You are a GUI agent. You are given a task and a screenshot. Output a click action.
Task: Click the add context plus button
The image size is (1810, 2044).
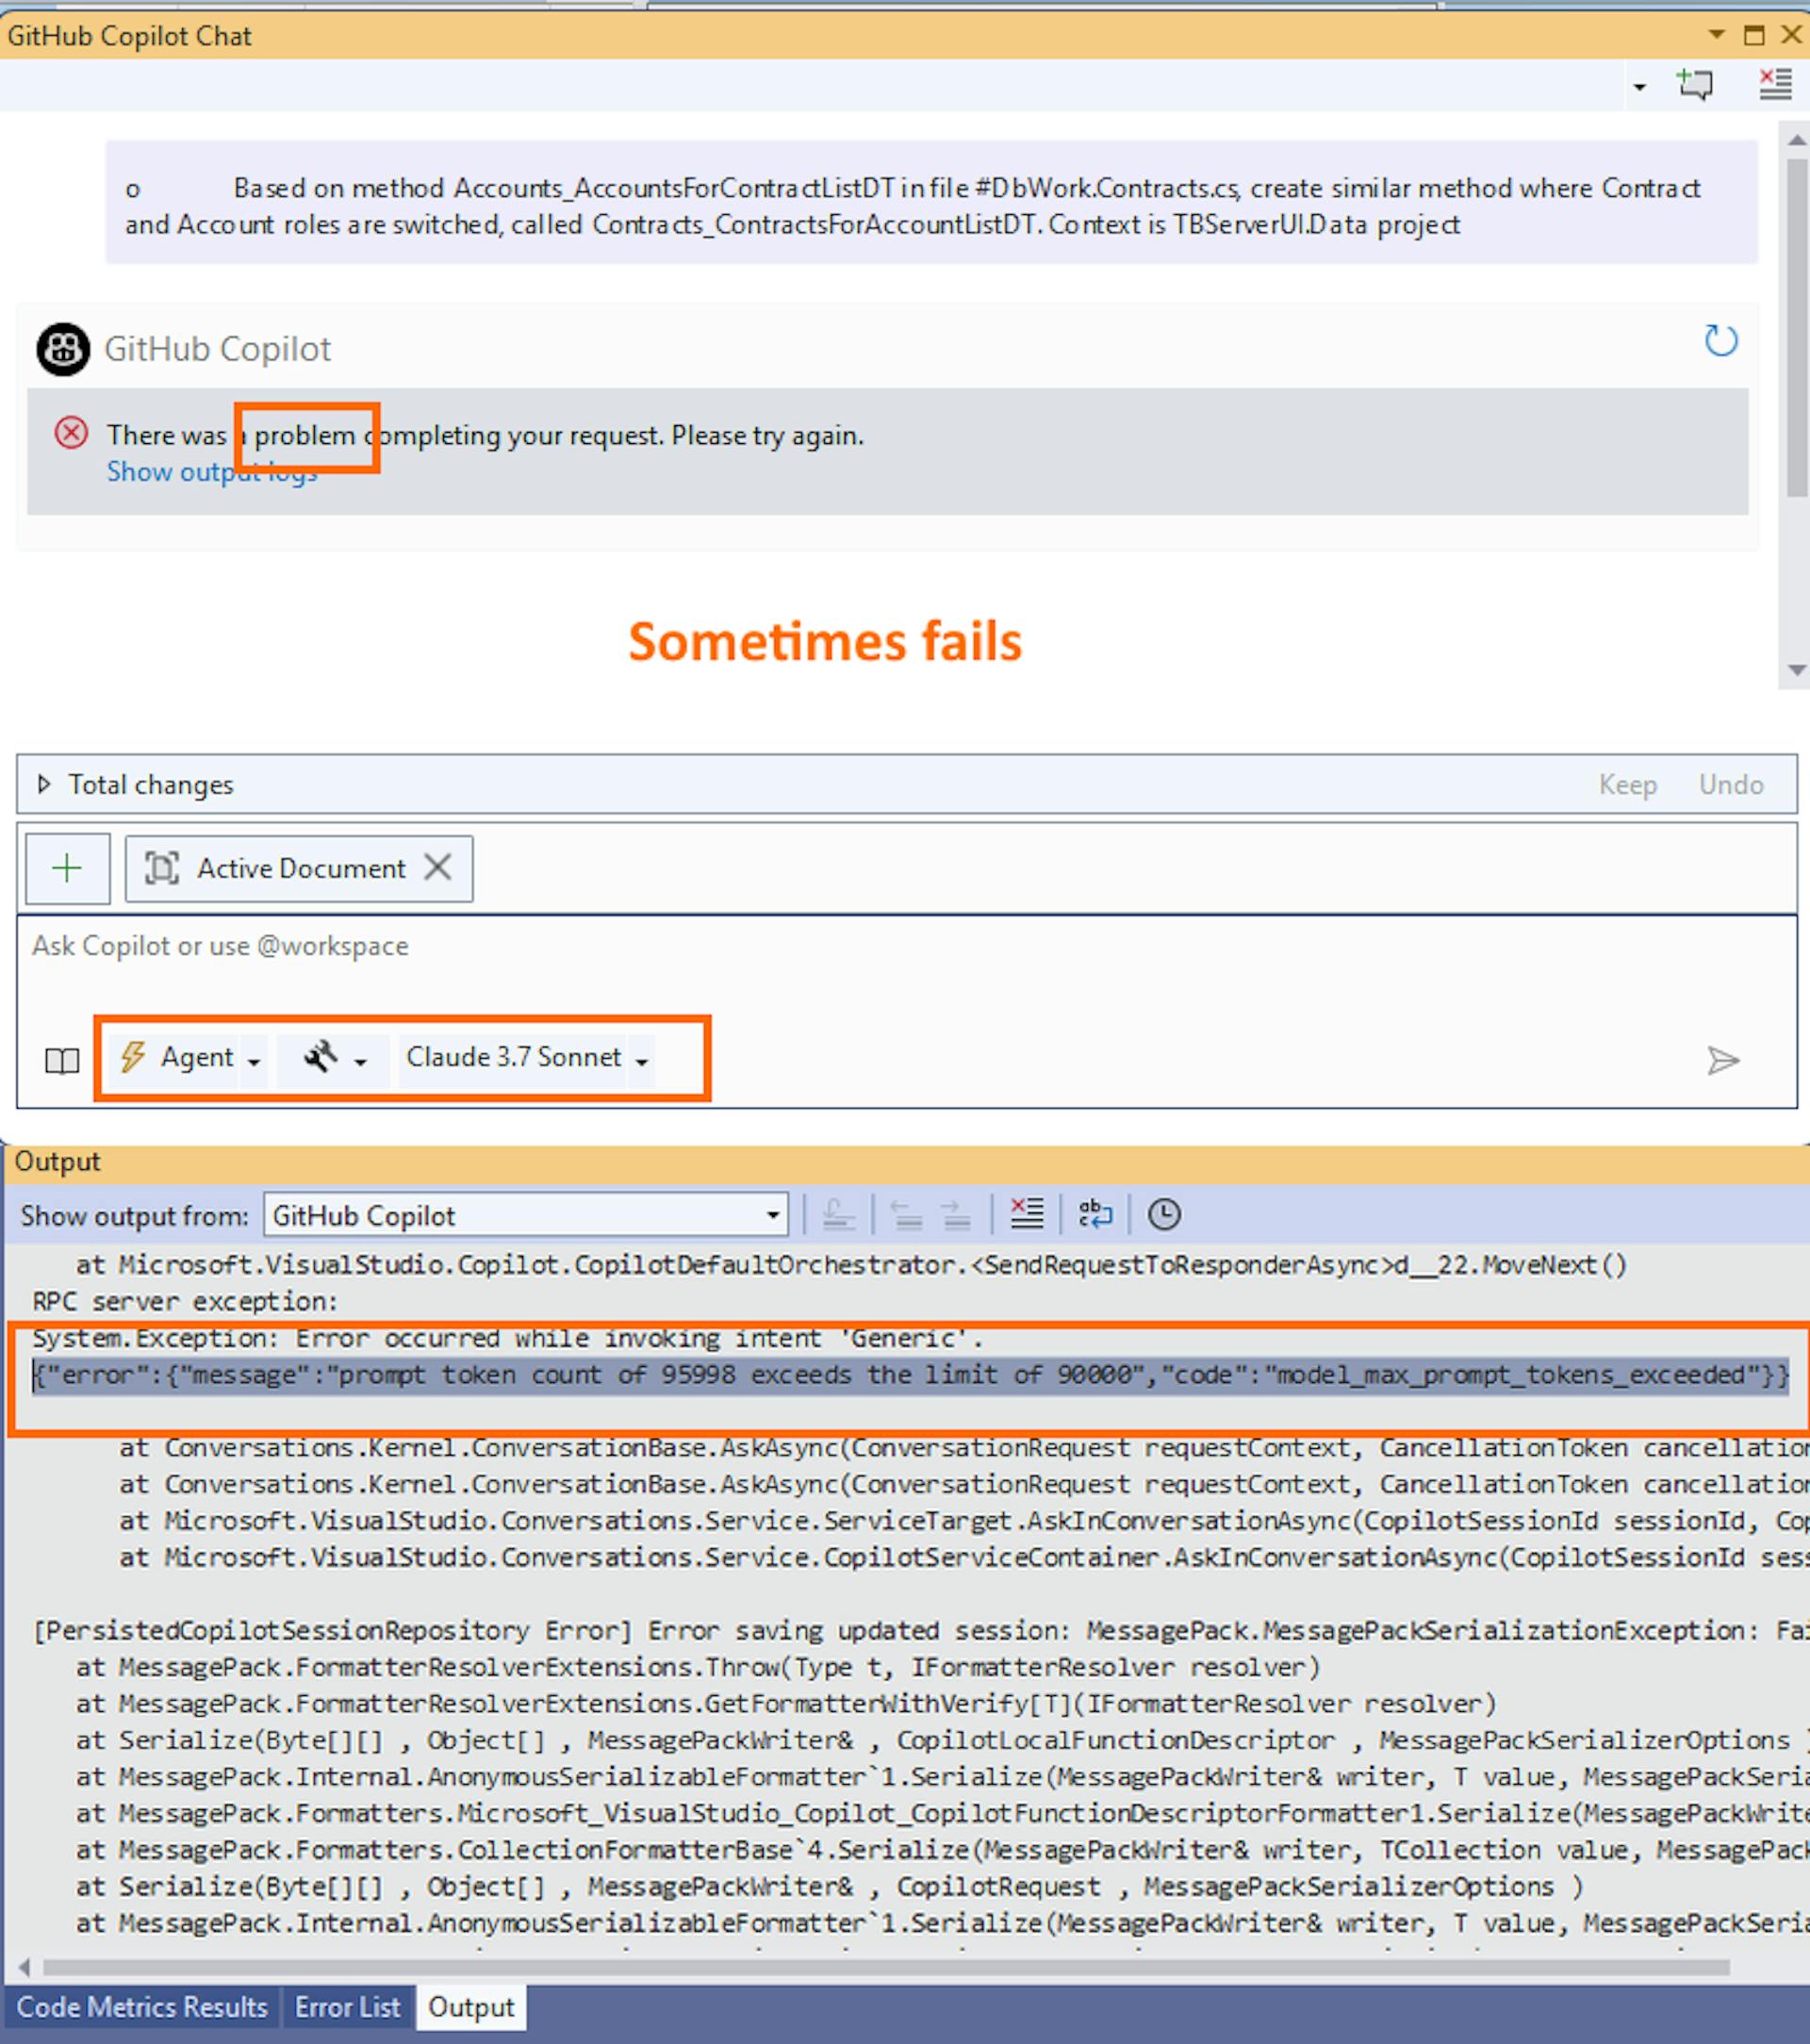point(67,868)
